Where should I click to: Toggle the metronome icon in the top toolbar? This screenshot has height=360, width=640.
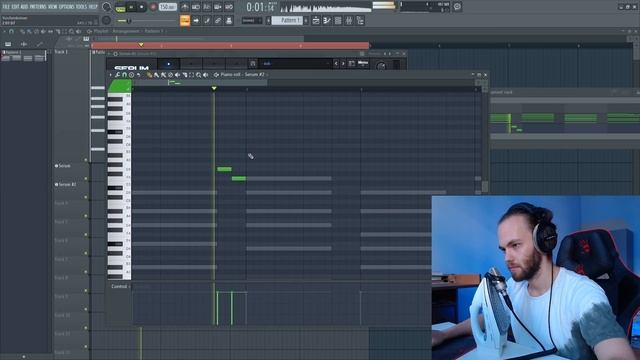pos(184,7)
